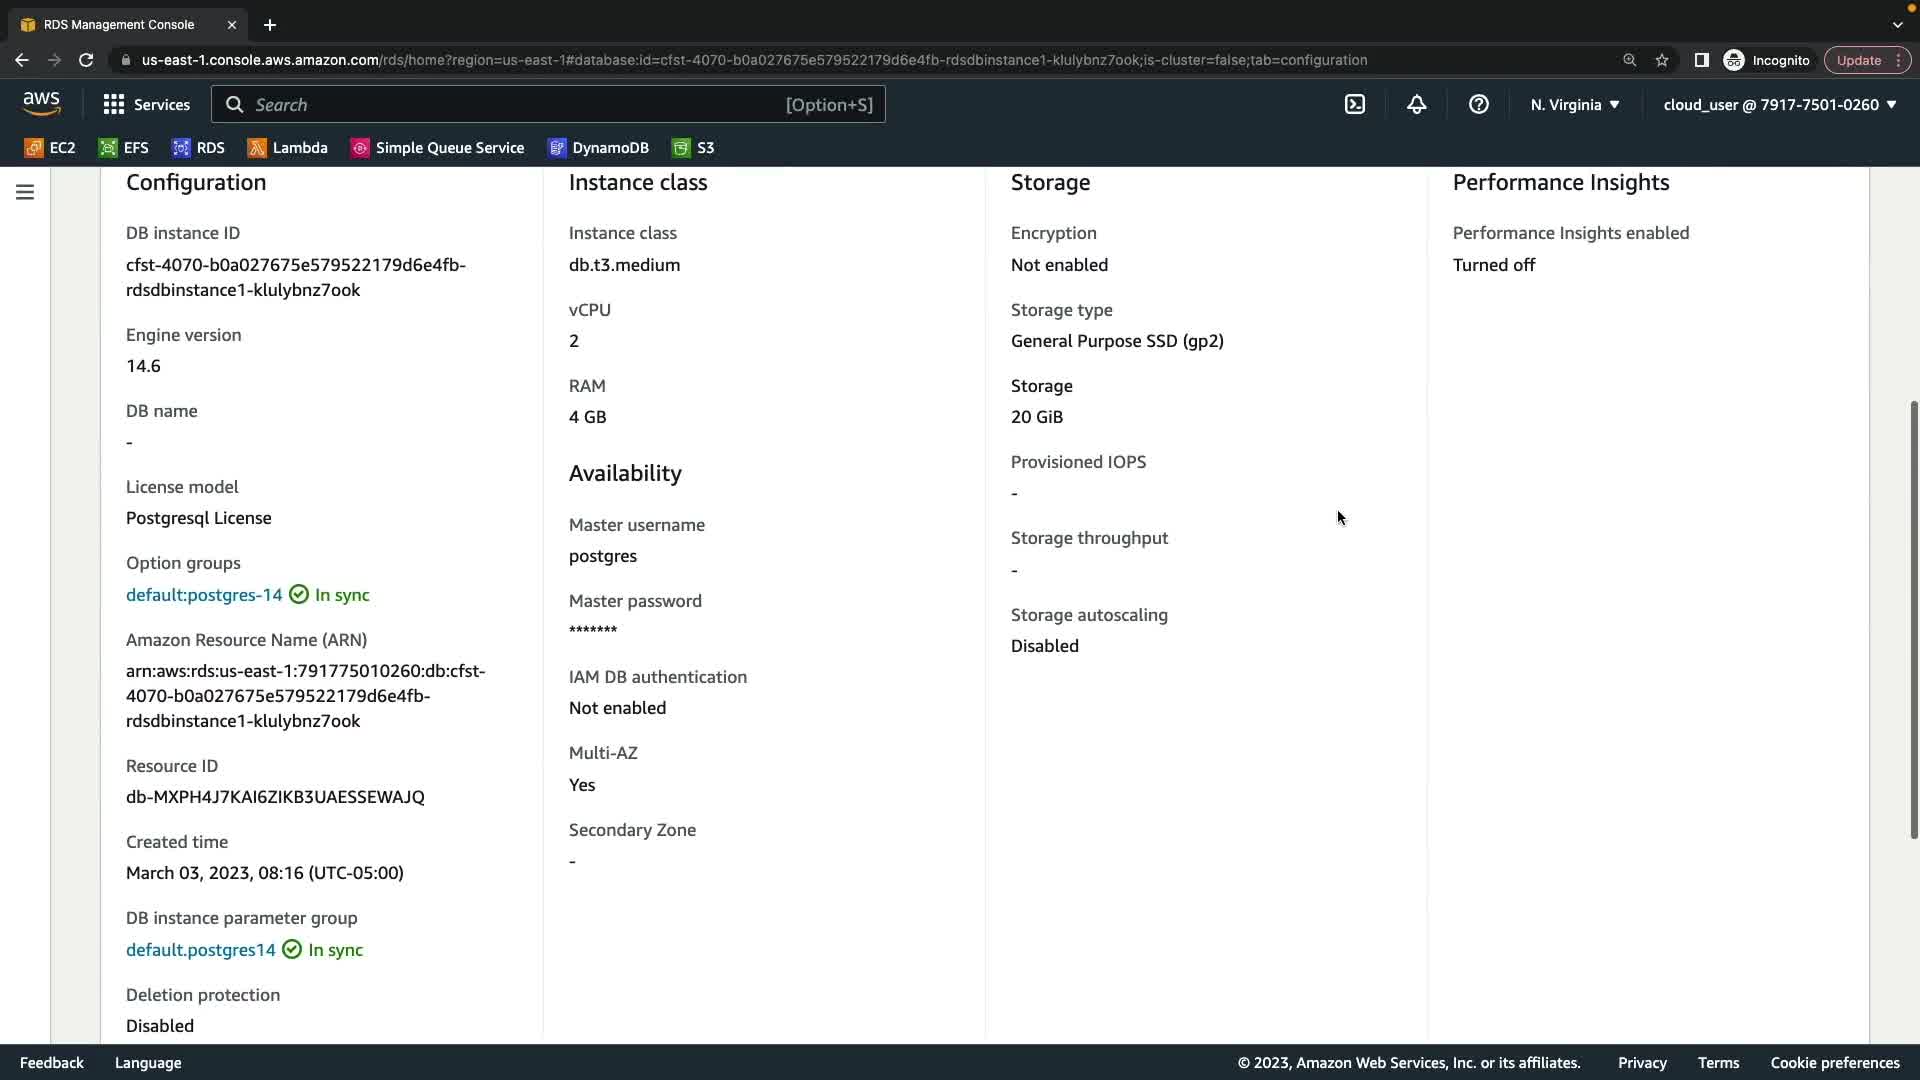
Task: Open EC2 favorite shortcut
Action: click(x=50, y=148)
